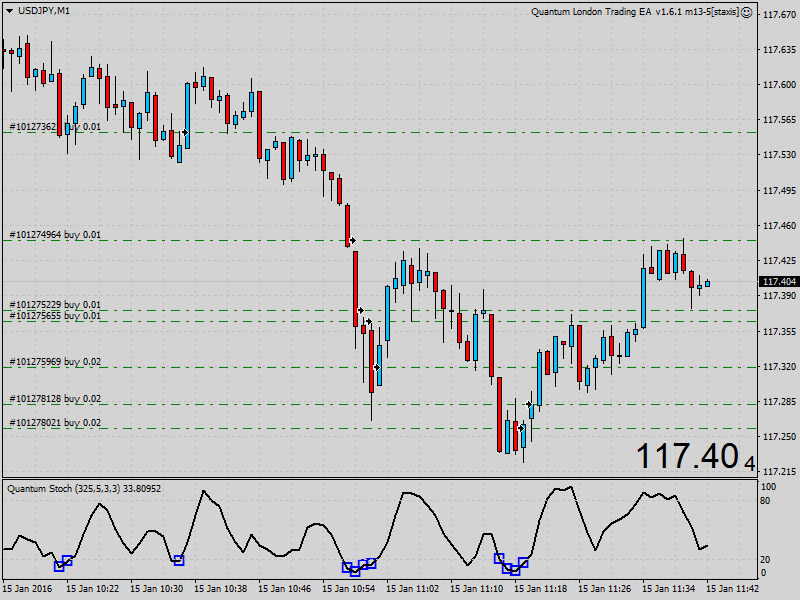Viewport: 800px width, 600px height.
Task: Select order #101278021 buy 0.02 label
Action: pos(55,422)
